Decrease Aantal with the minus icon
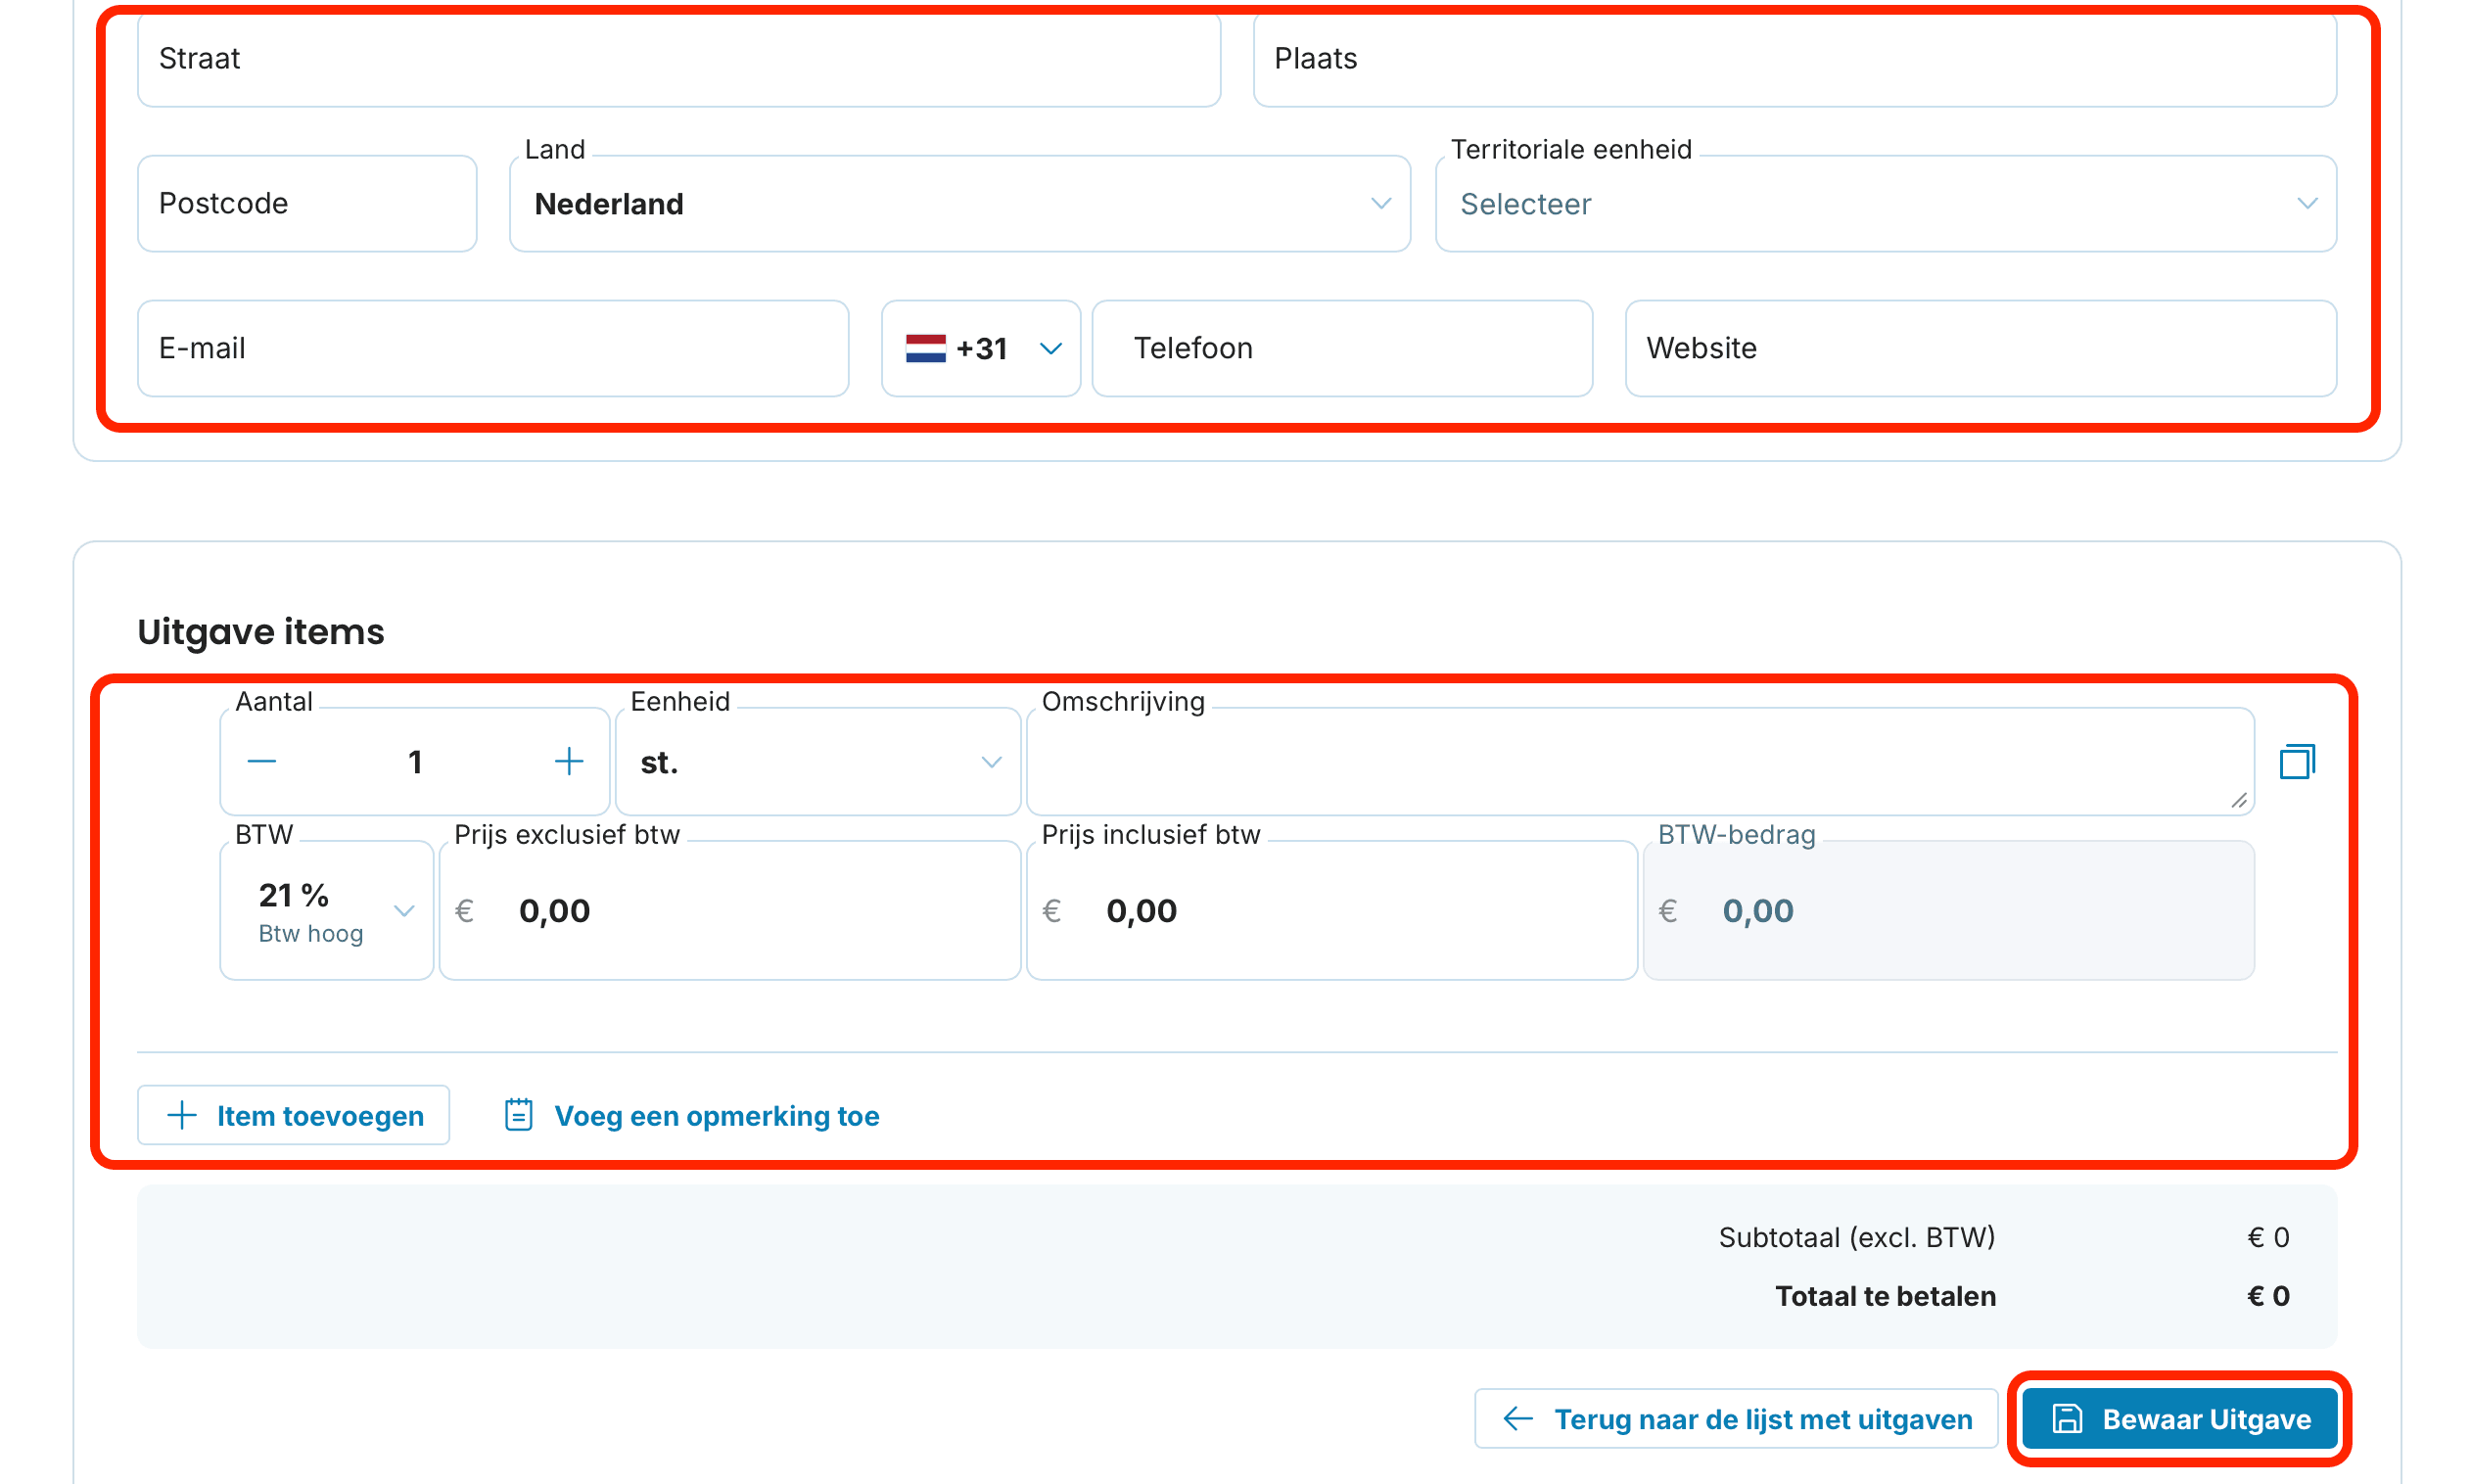 click(262, 762)
